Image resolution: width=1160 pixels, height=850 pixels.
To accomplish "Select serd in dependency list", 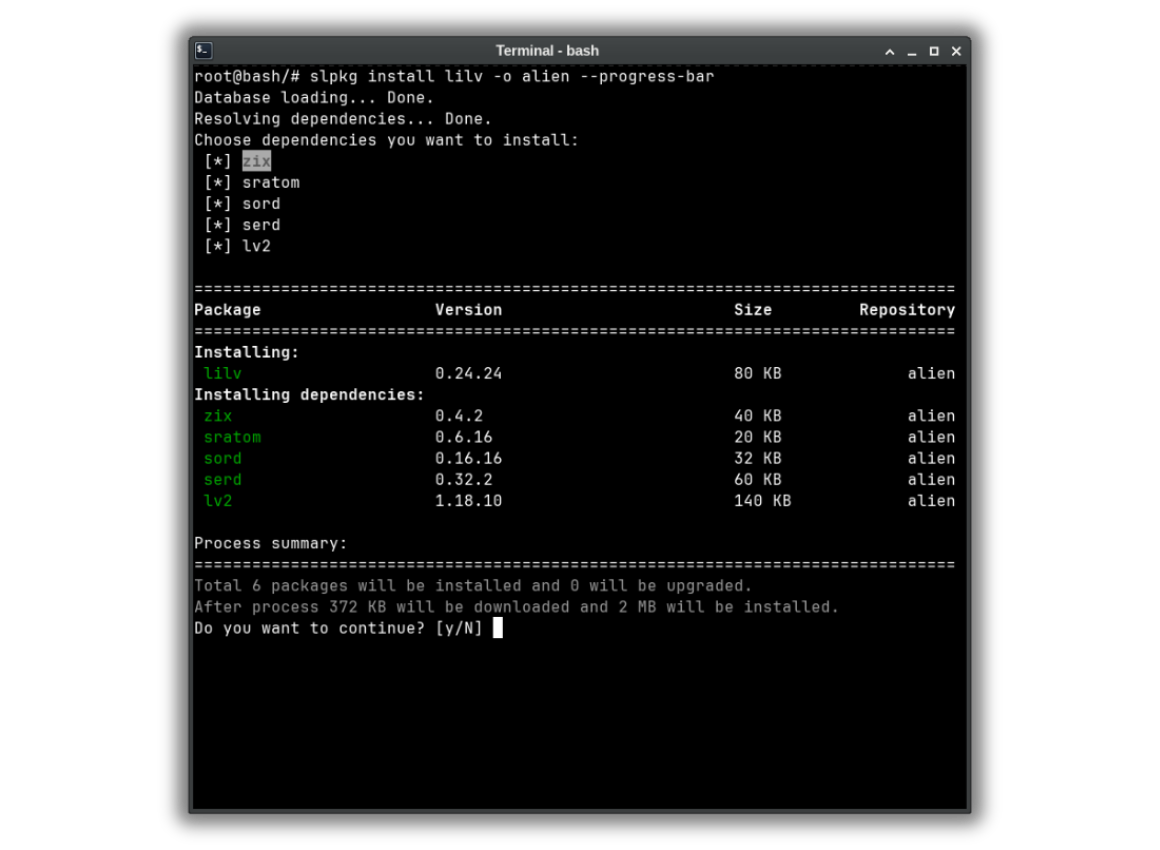I will point(261,225).
